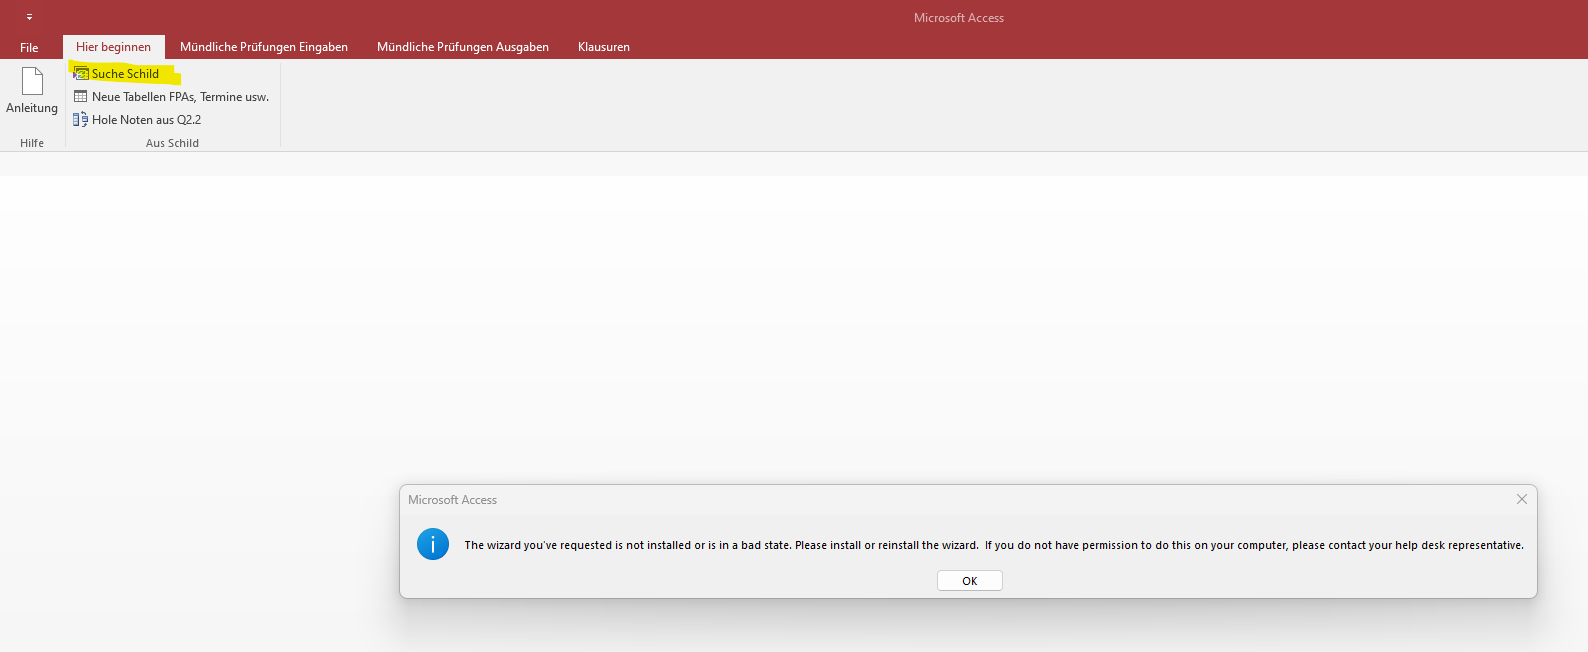Click the blue information icon in dialog
This screenshot has width=1588, height=652.
point(433,544)
